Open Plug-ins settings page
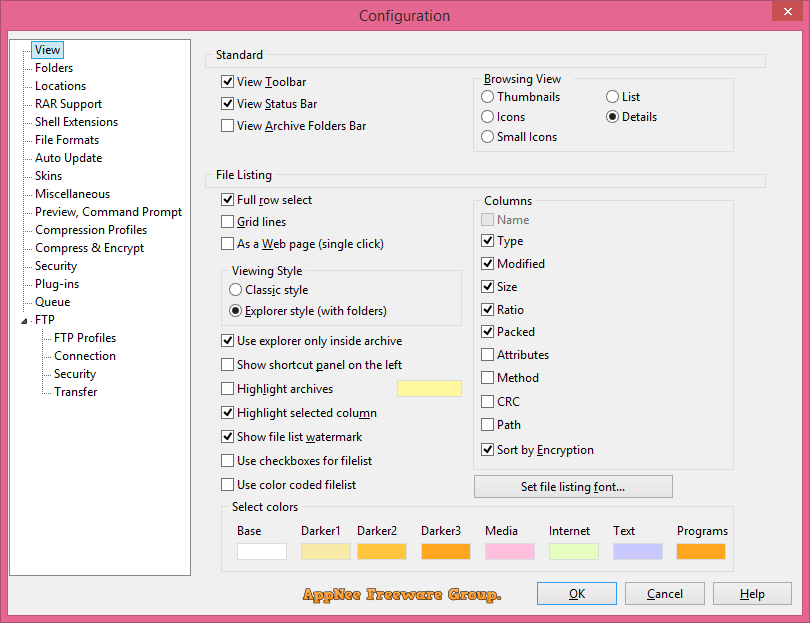 coord(57,284)
